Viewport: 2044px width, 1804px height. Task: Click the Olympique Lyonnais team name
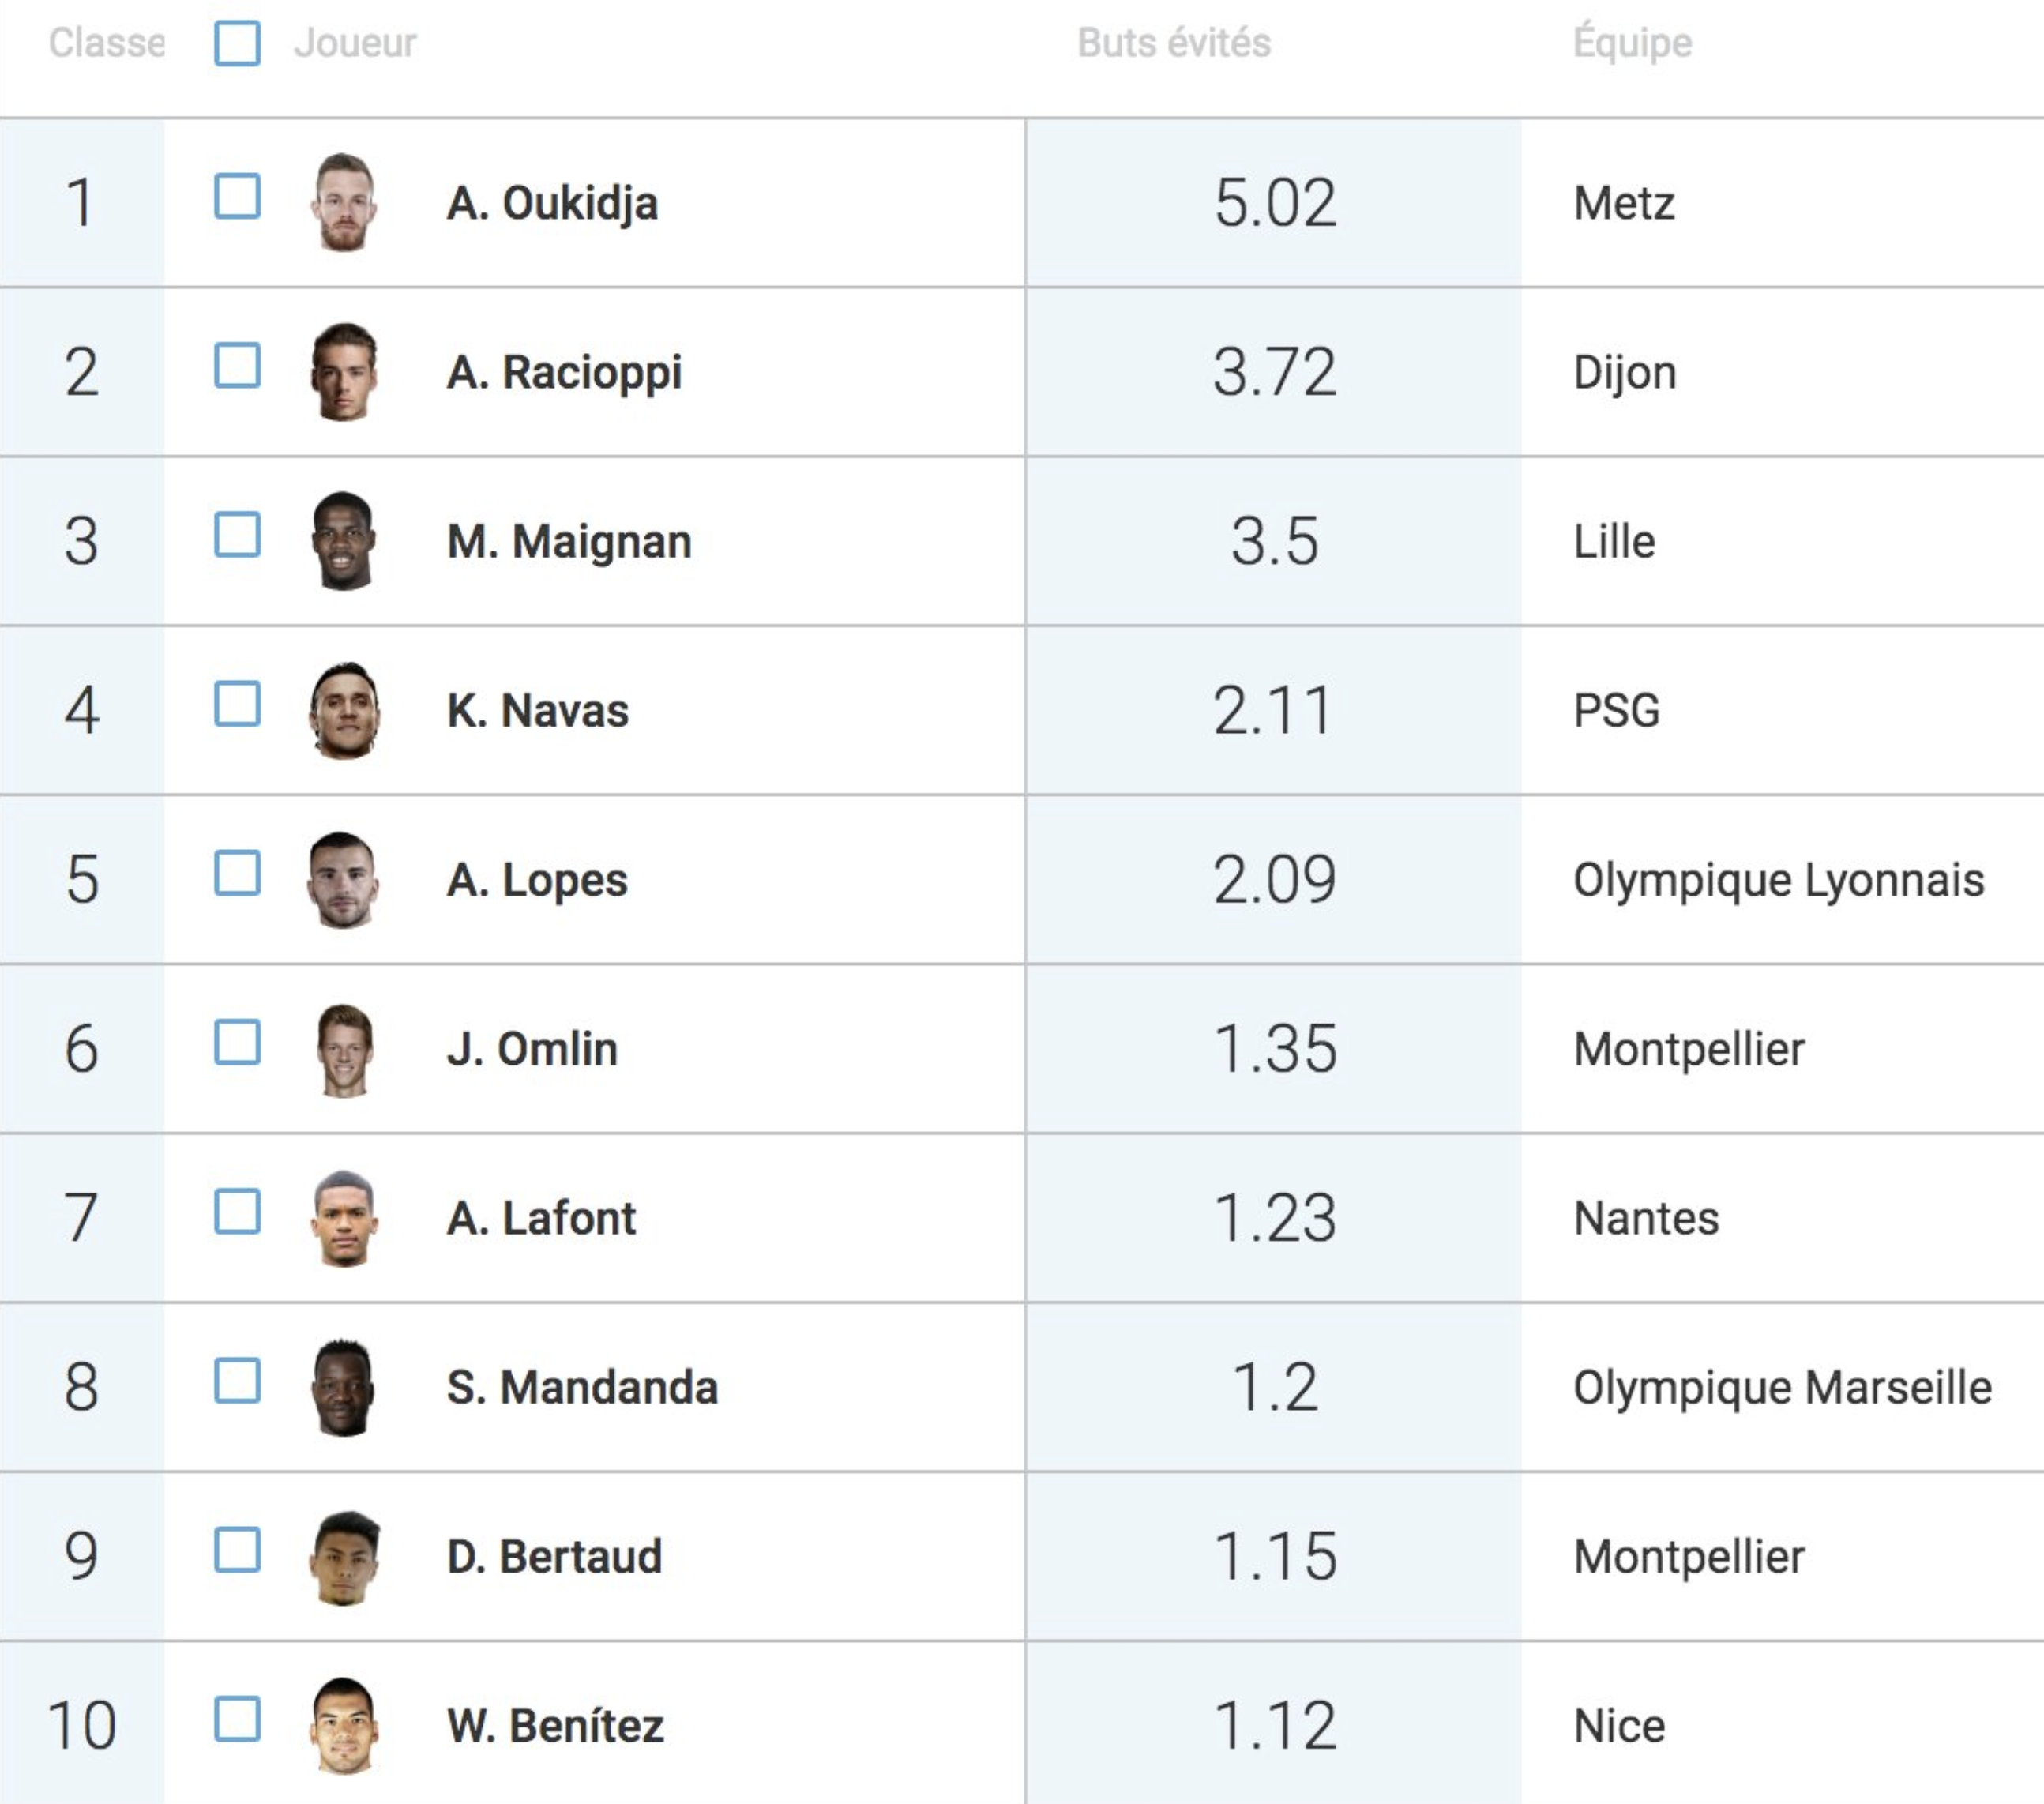1778,880
